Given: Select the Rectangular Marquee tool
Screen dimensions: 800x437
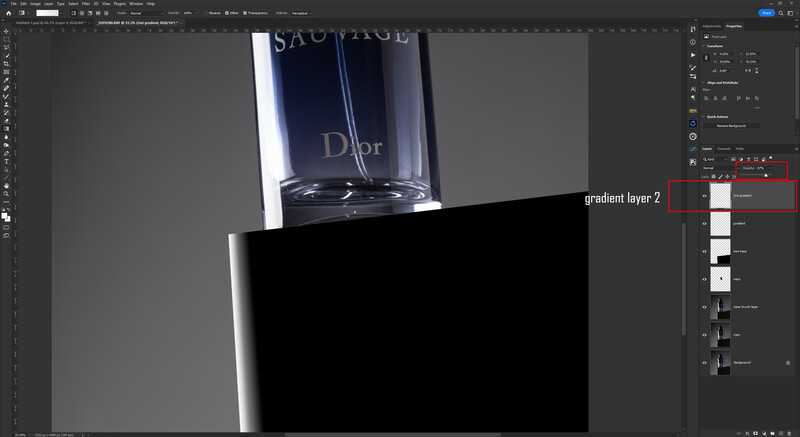Looking at the screenshot, I should coord(6,39).
